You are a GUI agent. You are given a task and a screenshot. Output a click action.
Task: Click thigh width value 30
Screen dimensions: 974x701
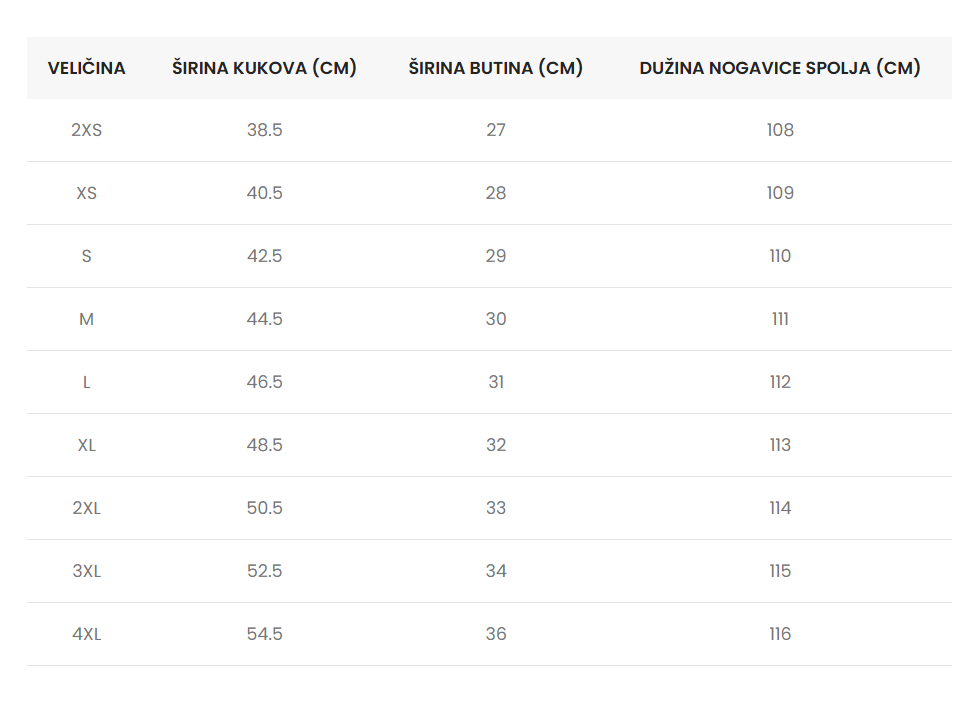[496, 319]
